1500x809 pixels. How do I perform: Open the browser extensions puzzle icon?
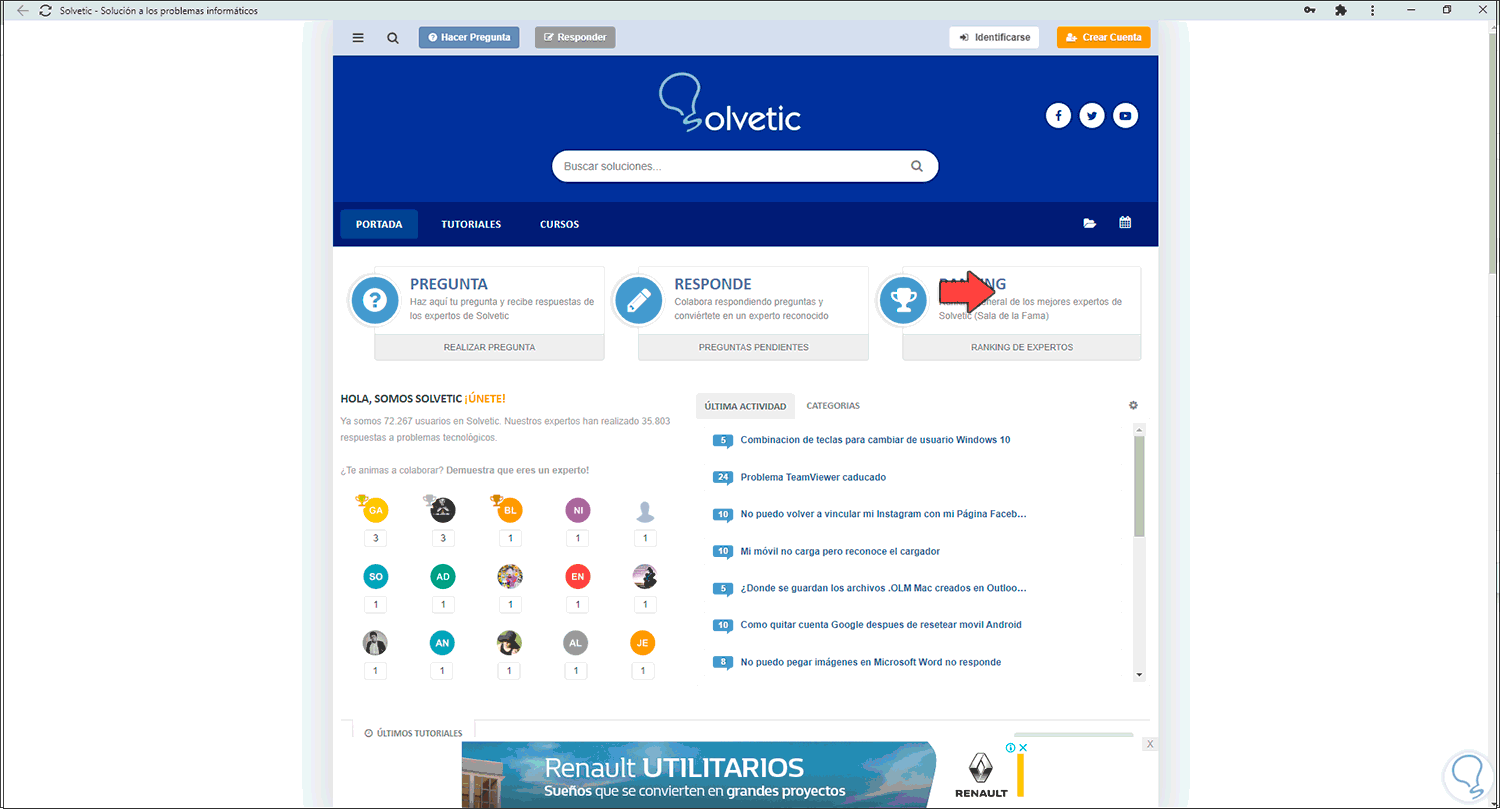pos(1341,10)
